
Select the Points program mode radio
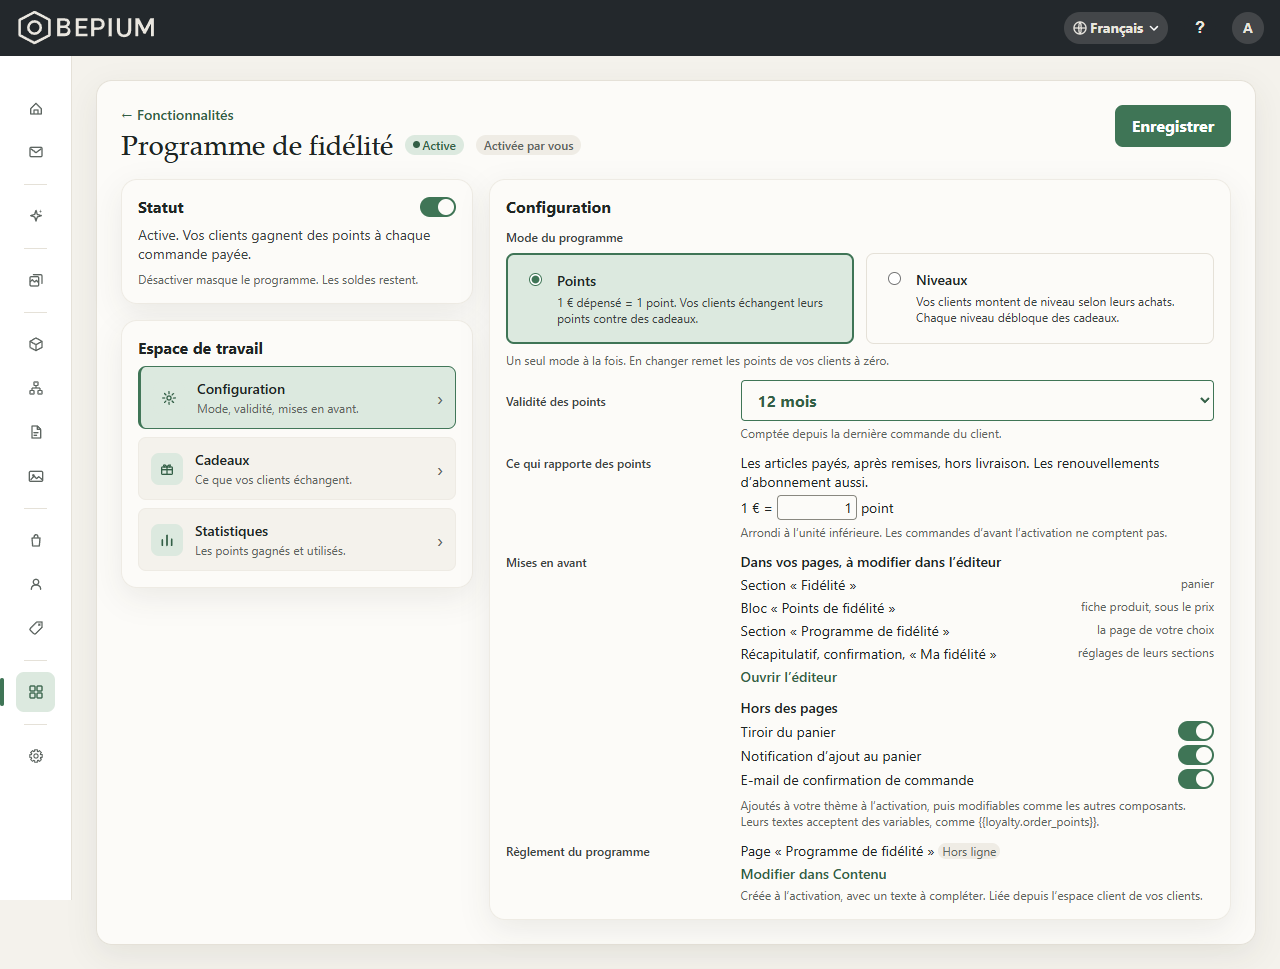coord(536,280)
